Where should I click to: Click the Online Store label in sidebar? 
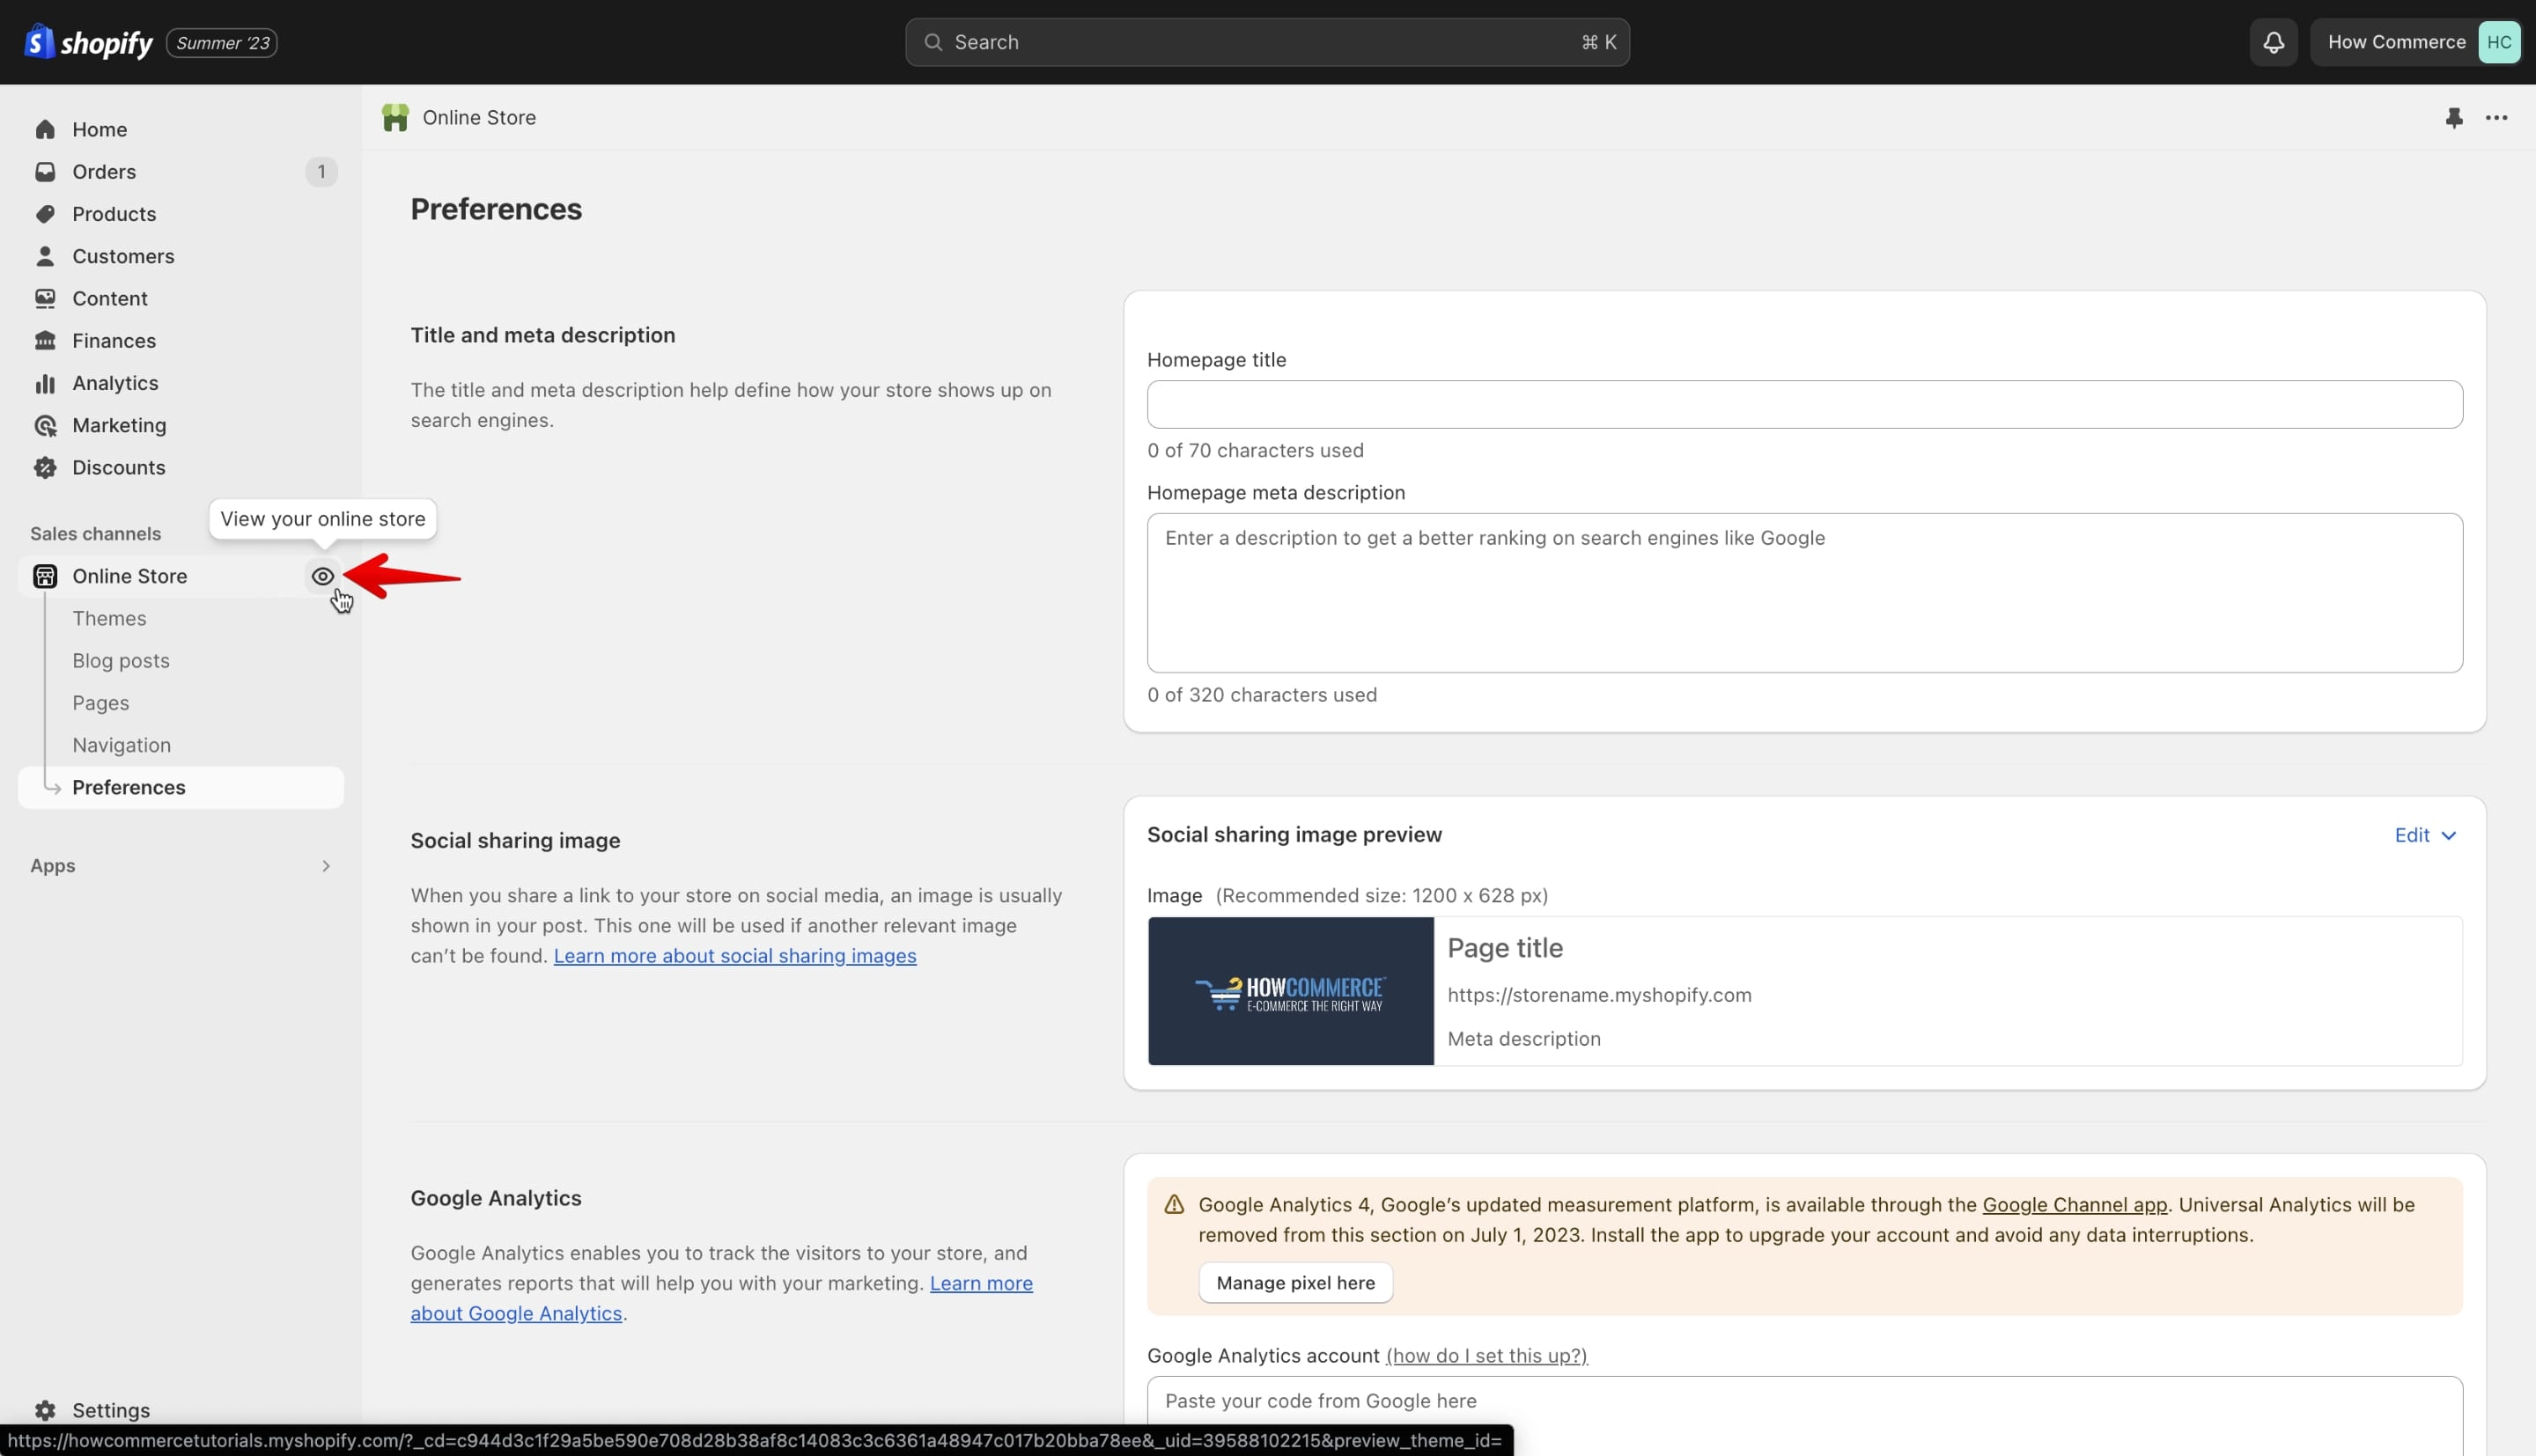130,576
